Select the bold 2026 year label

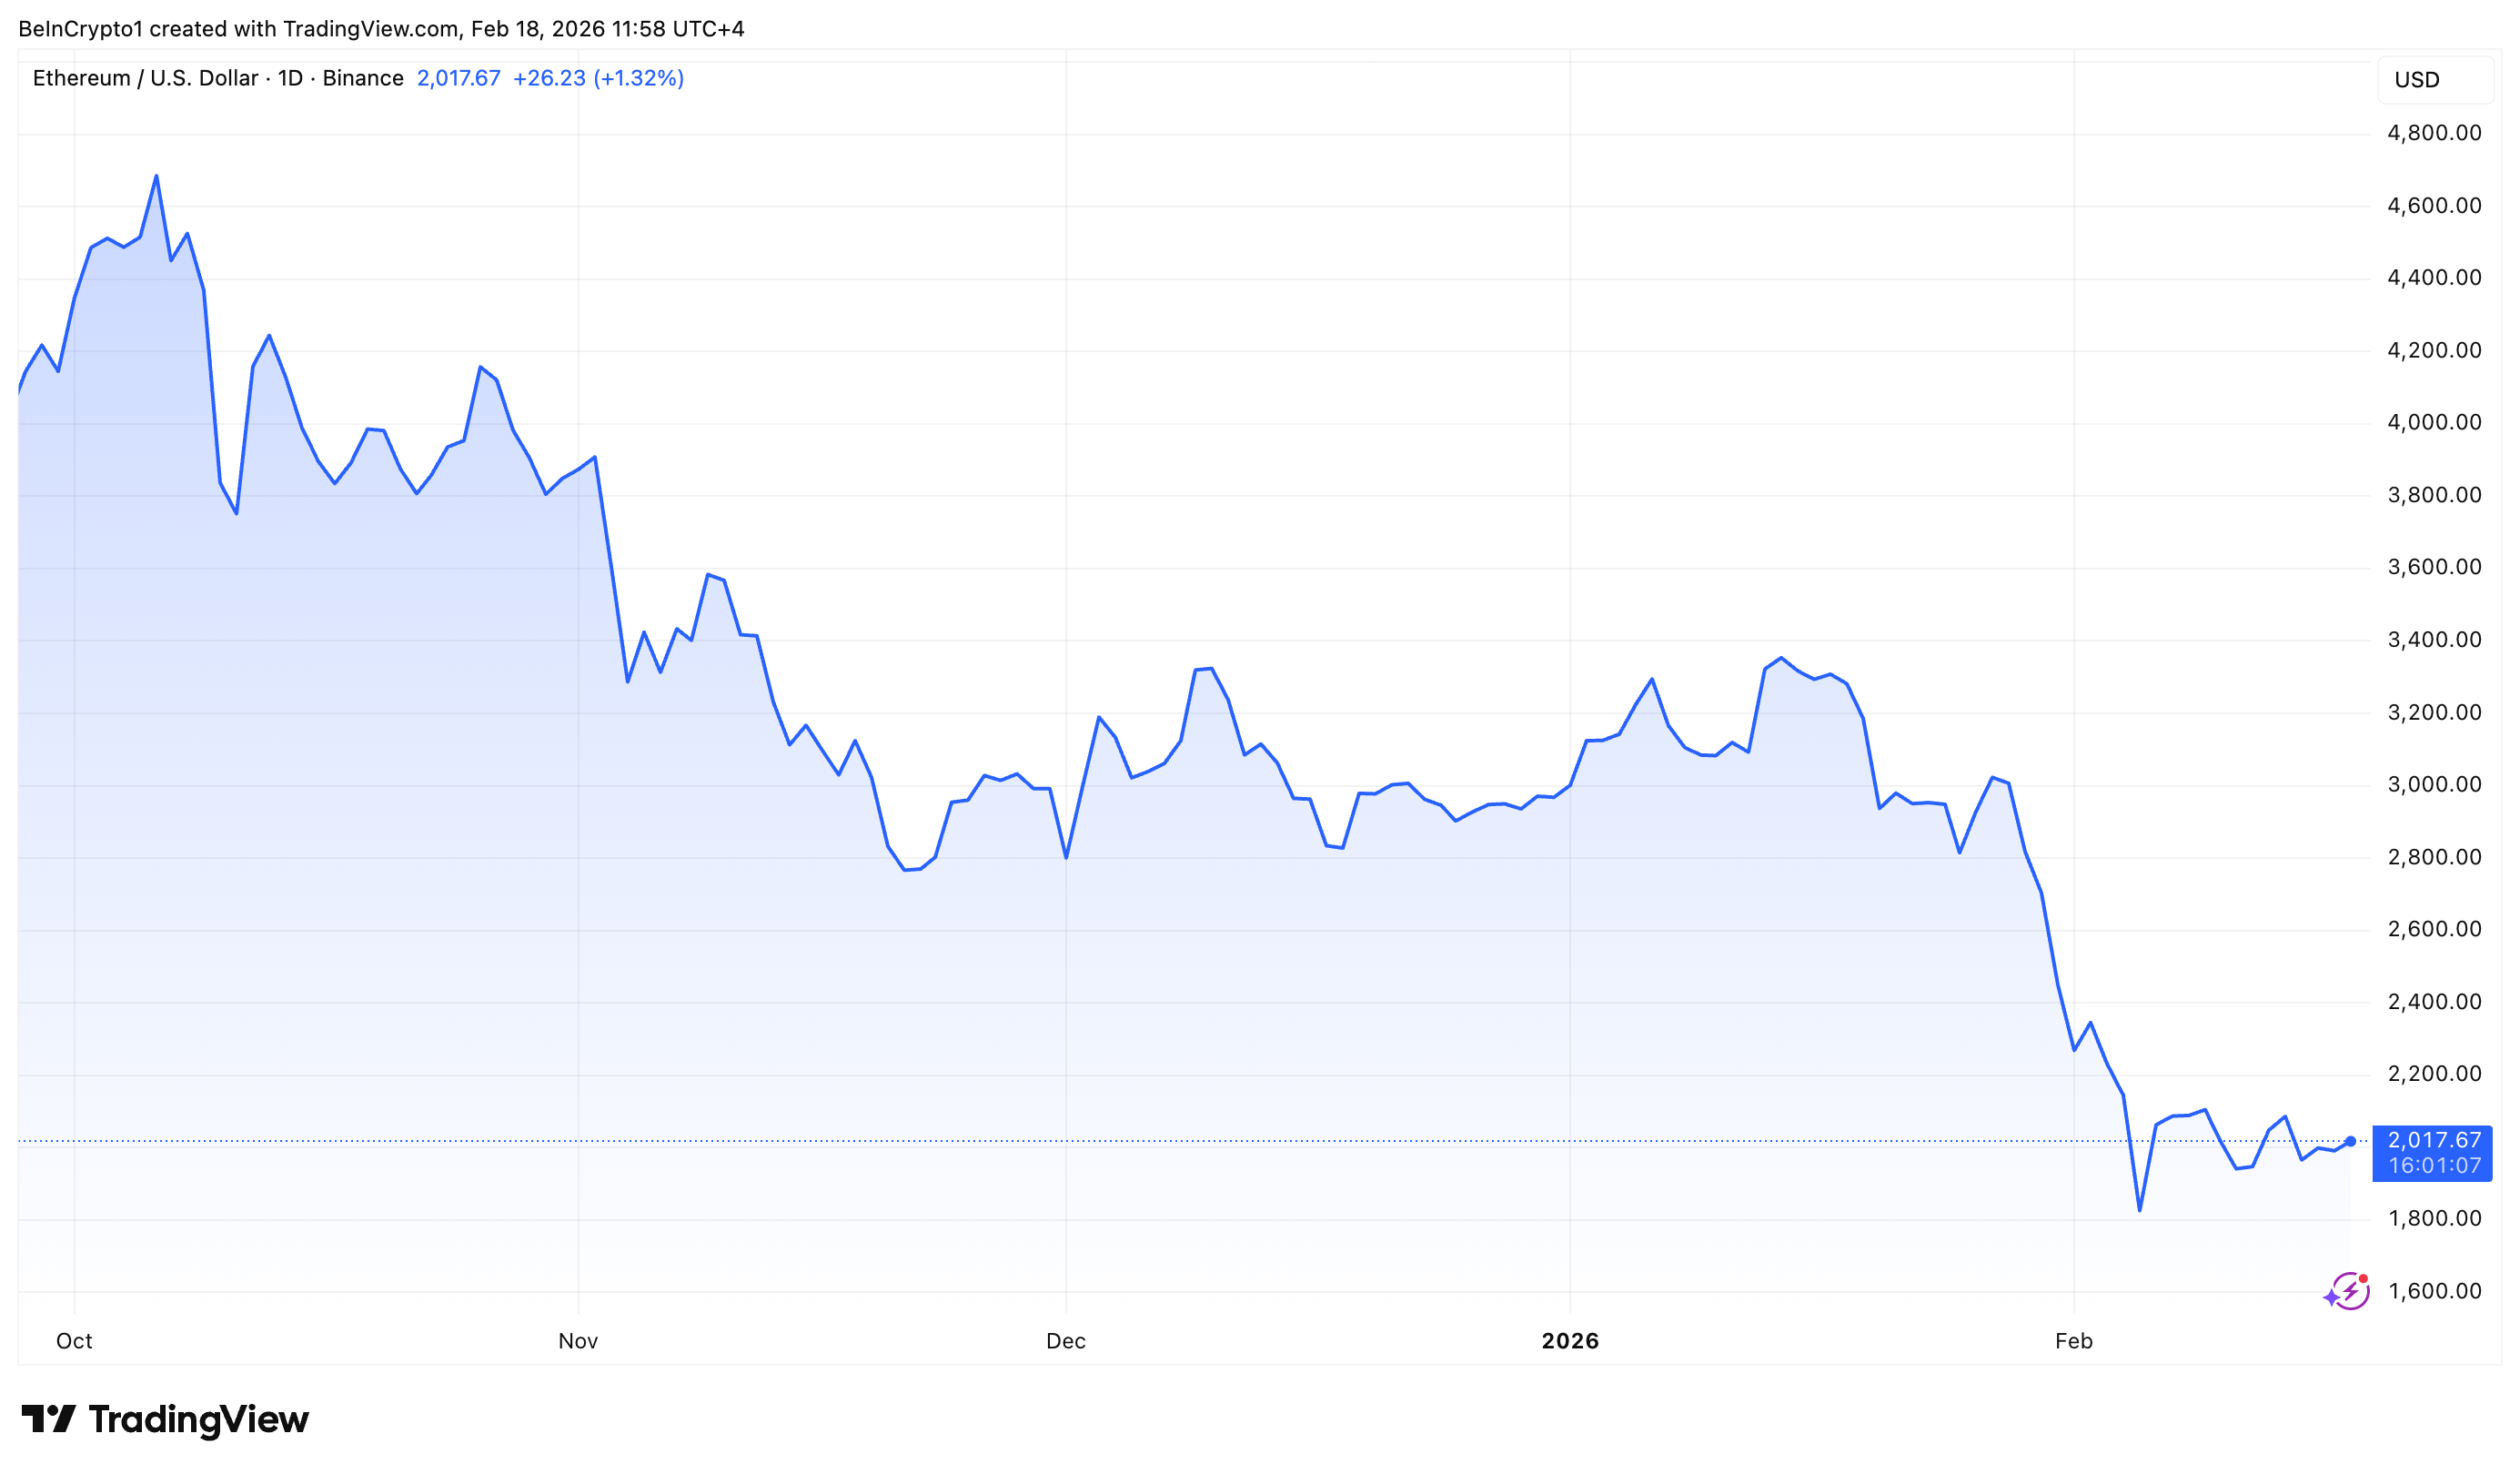pos(1569,1341)
